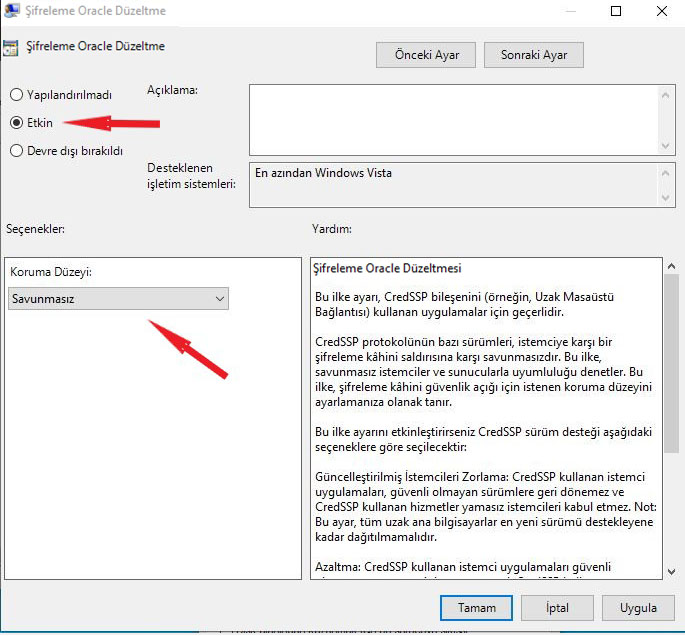Click the 'Desteklenen işletim sistemleri:' label
Screen dimensions: 685x636
[191, 176]
